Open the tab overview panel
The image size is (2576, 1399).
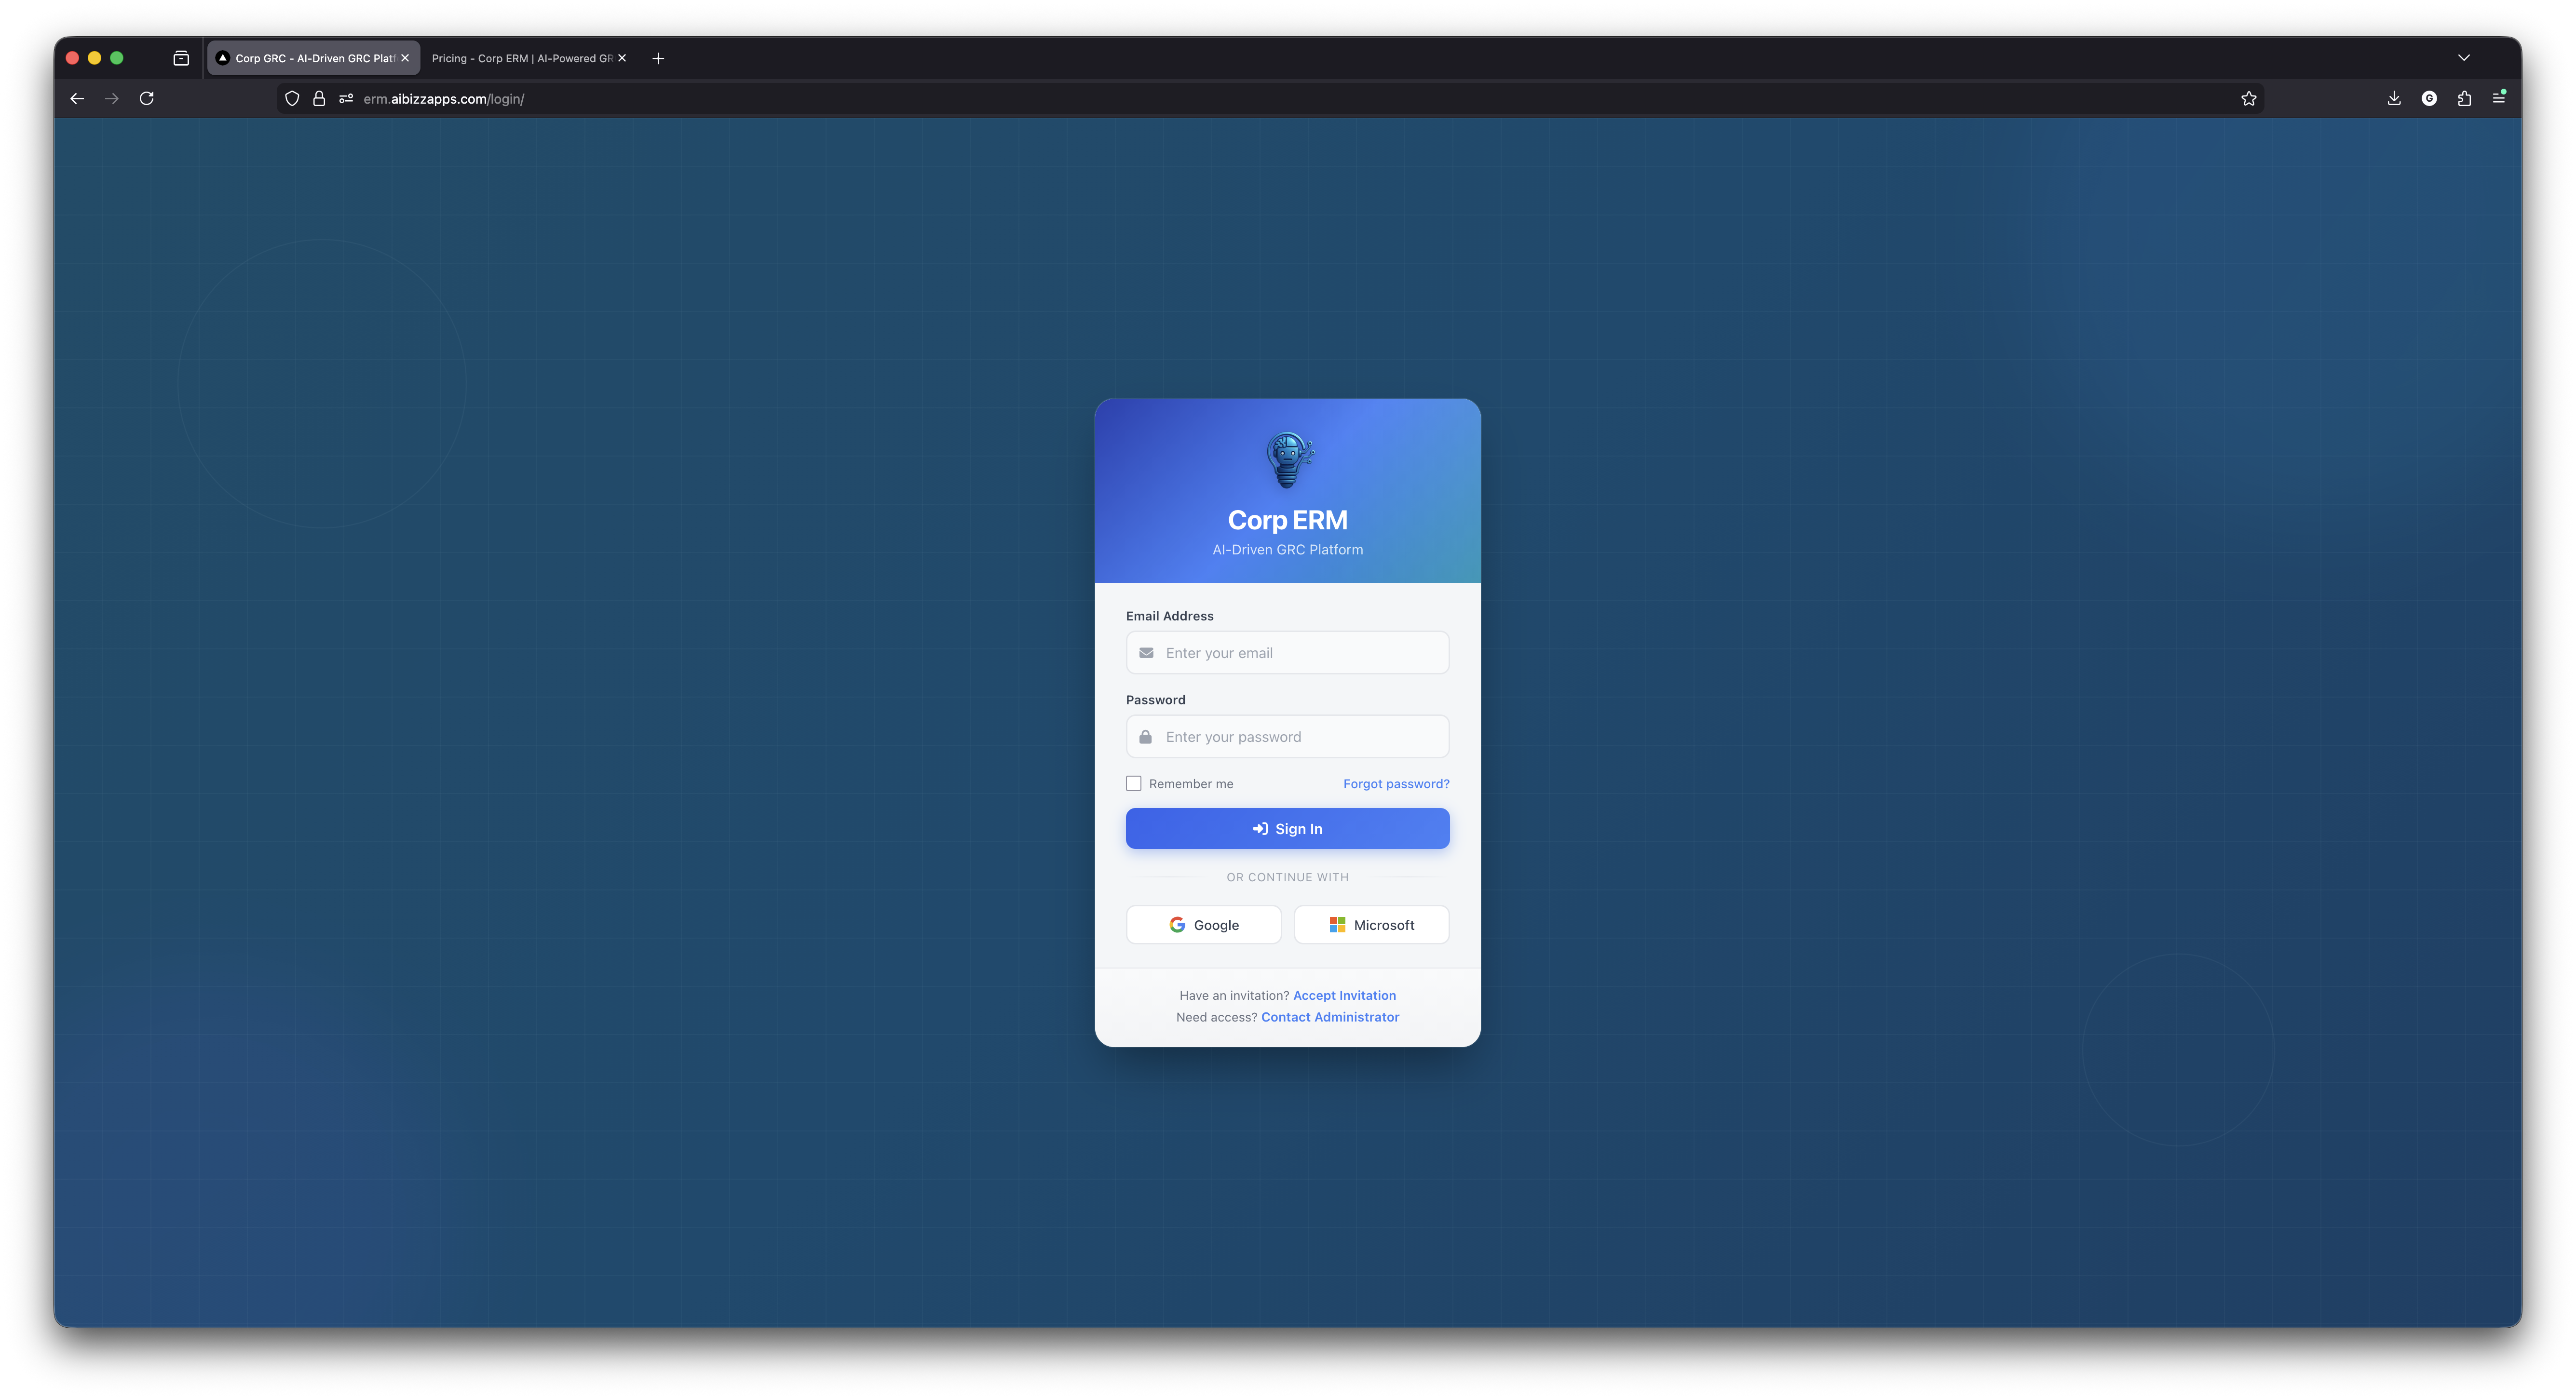181,57
